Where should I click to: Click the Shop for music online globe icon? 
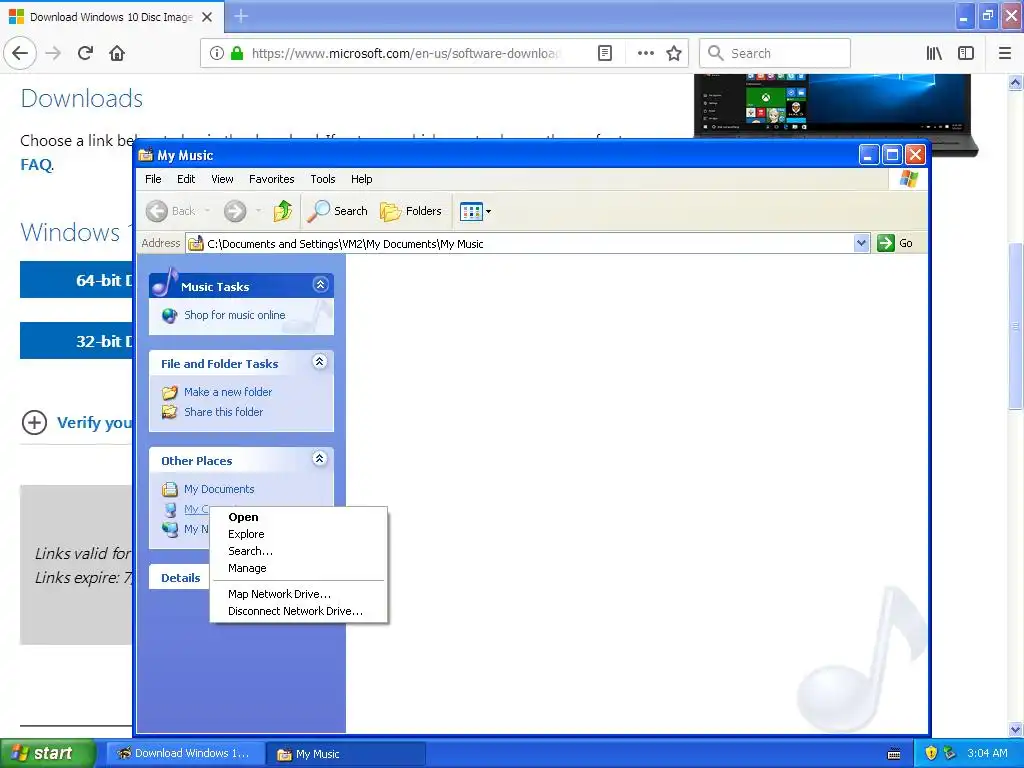(169, 315)
